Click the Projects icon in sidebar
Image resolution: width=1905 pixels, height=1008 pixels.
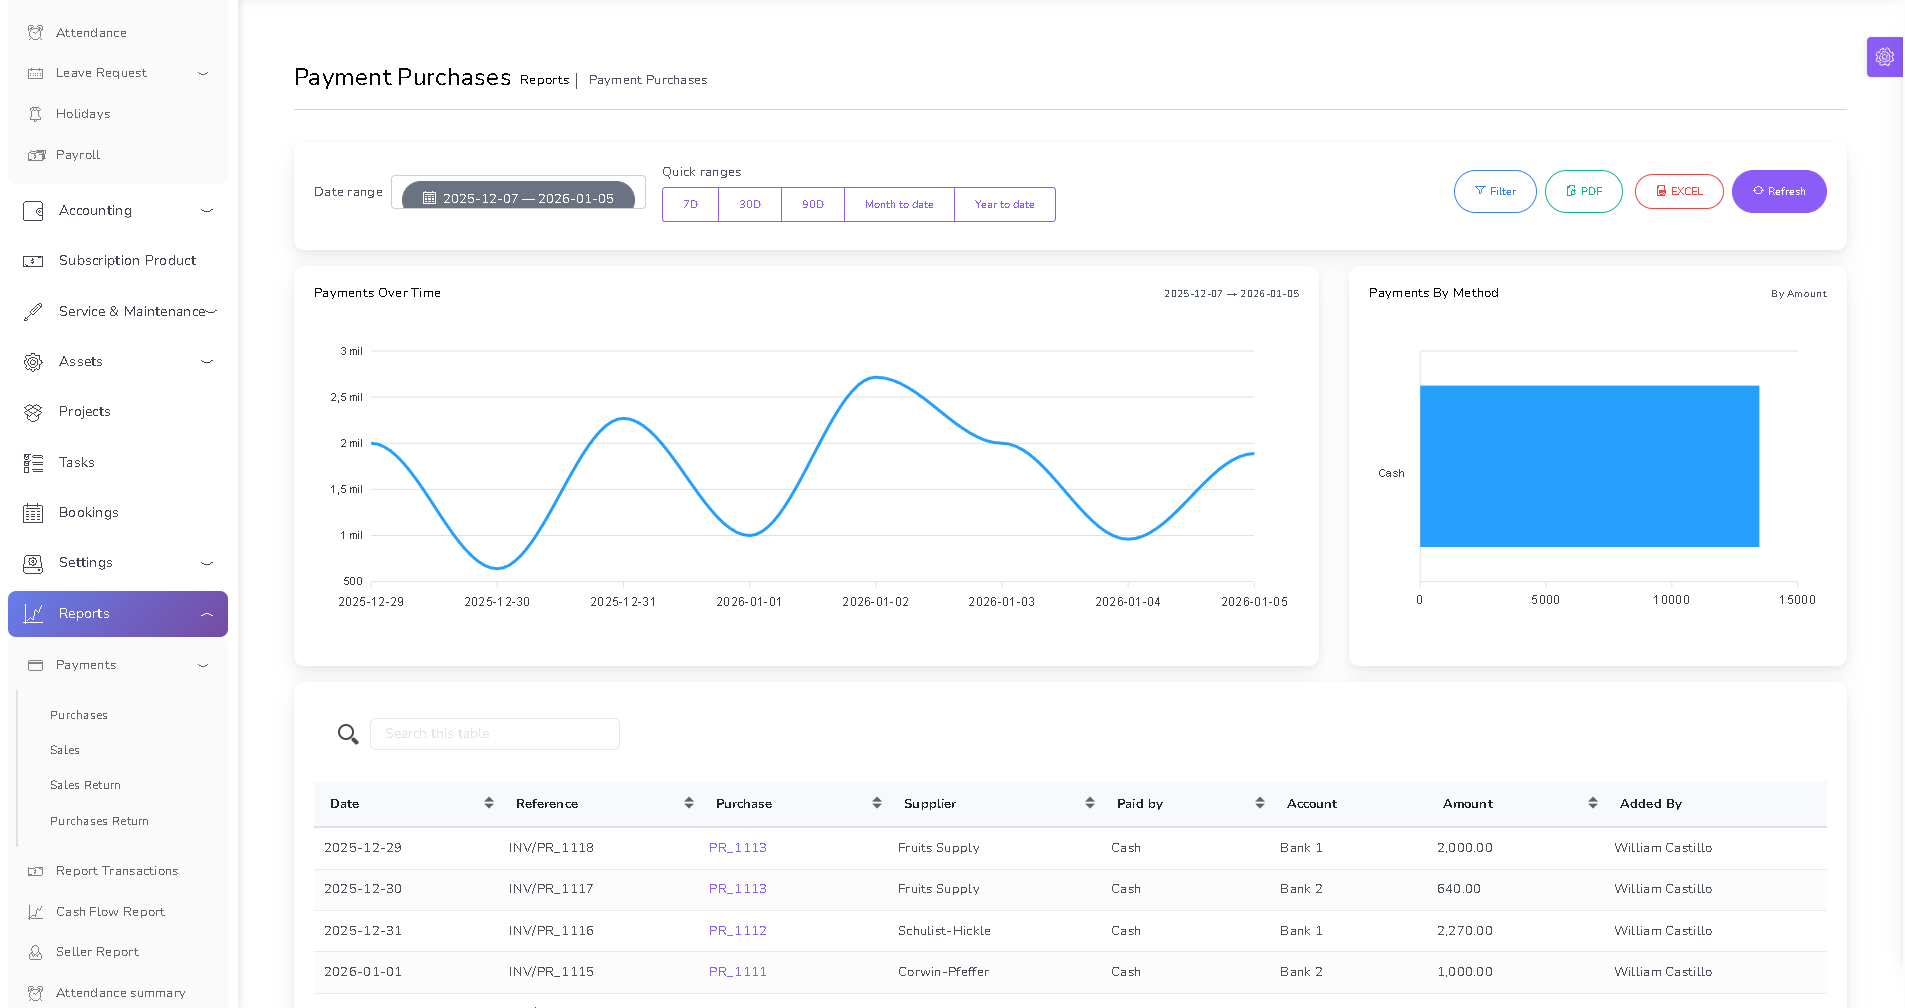(x=33, y=412)
